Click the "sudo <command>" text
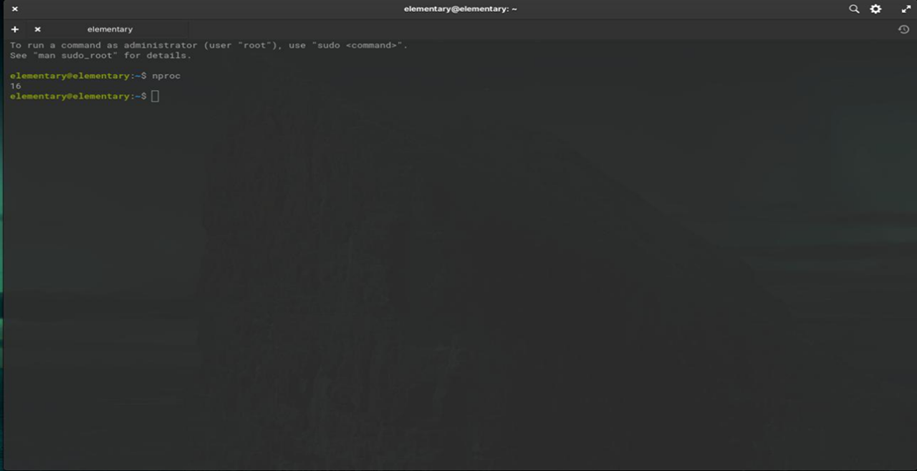 [363, 45]
